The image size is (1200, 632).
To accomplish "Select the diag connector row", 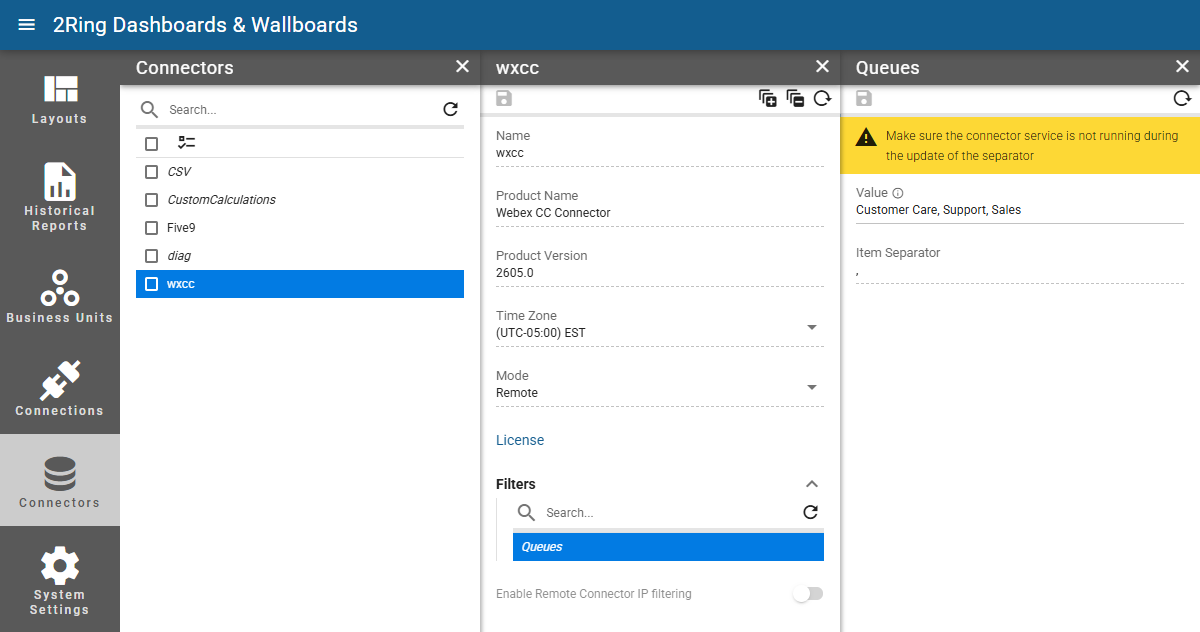I will click(x=300, y=256).
